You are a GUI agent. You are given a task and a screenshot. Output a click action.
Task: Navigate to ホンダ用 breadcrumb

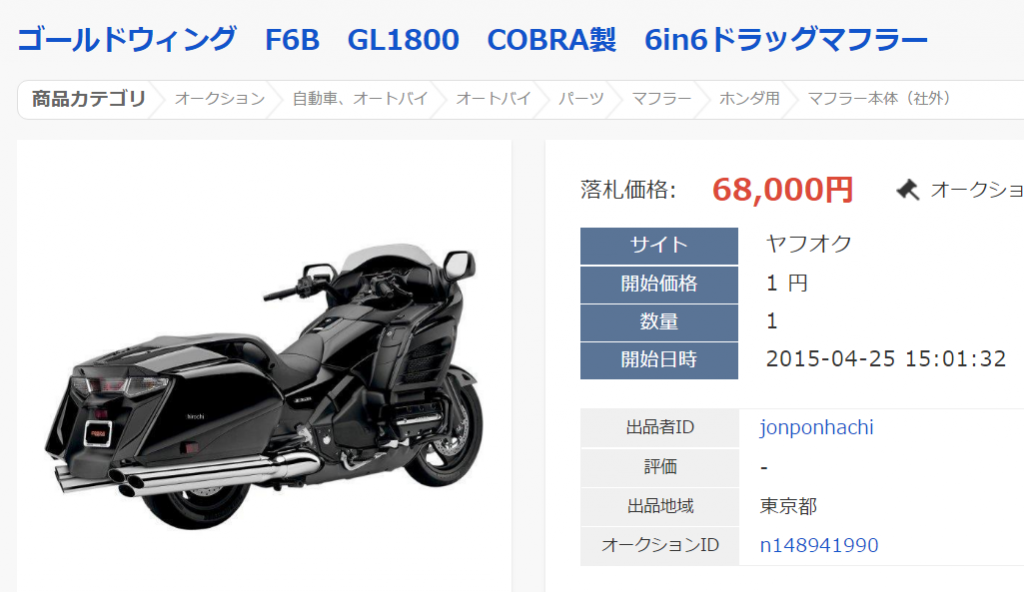click(750, 99)
